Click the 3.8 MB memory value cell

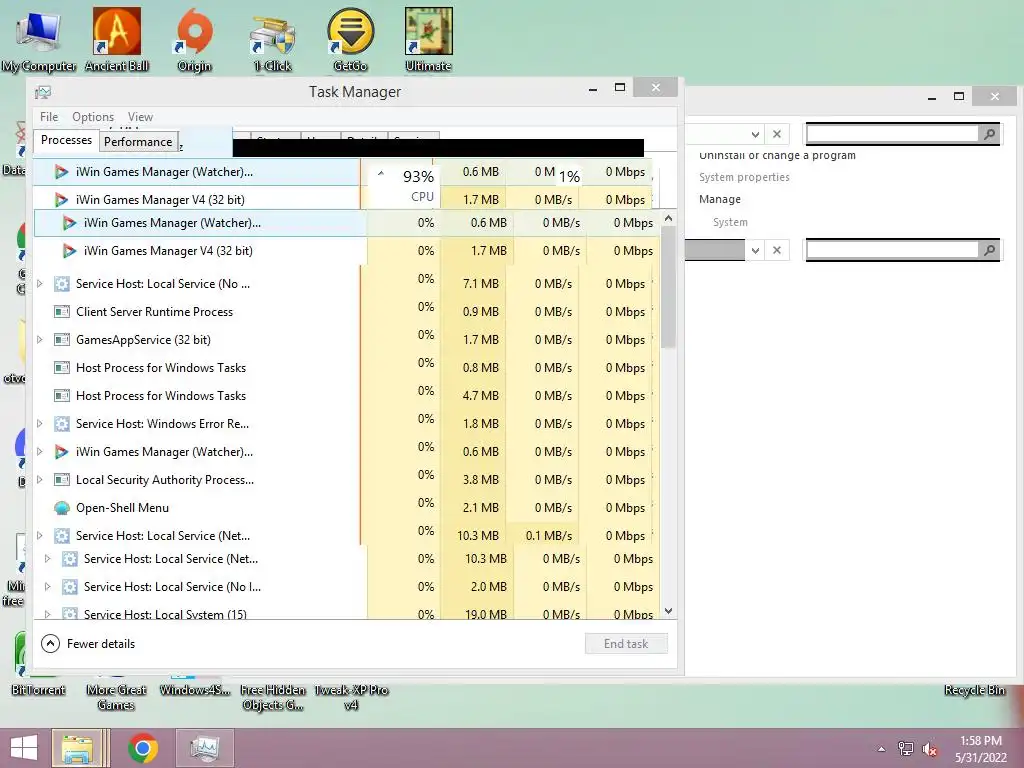tap(474, 479)
